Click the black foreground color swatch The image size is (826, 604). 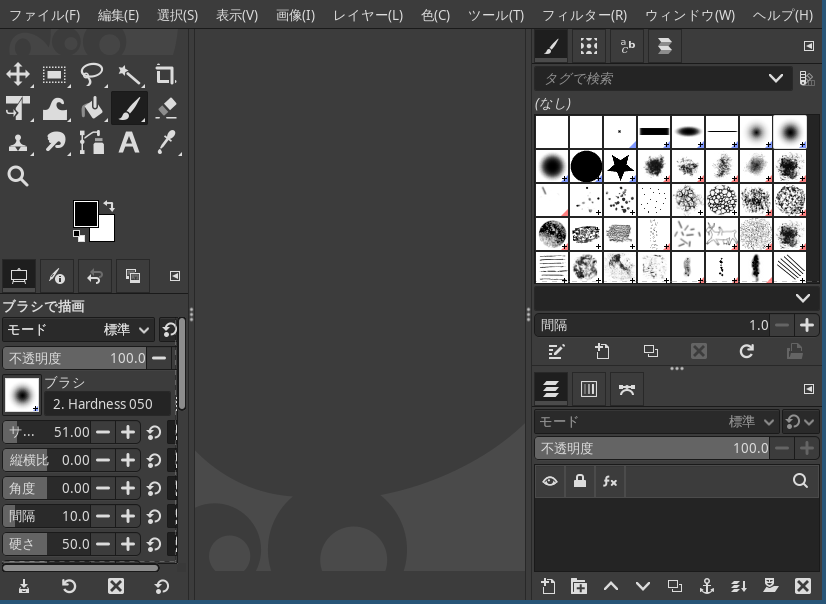click(x=85, y=213)
